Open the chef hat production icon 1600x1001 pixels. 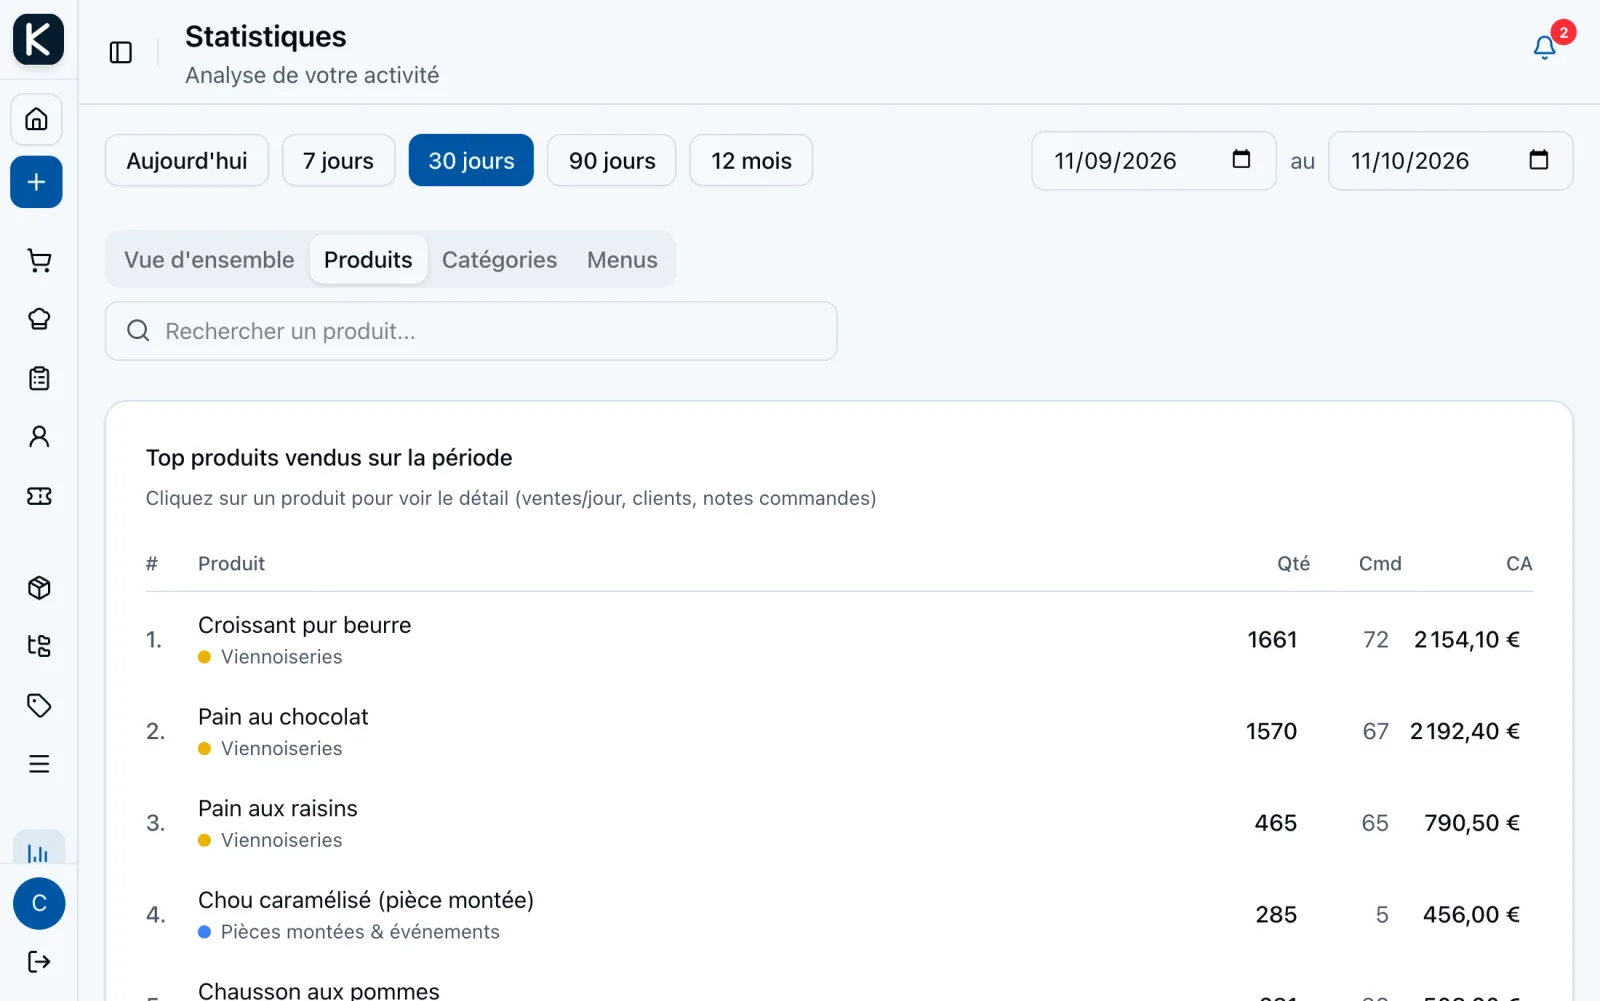39,319
